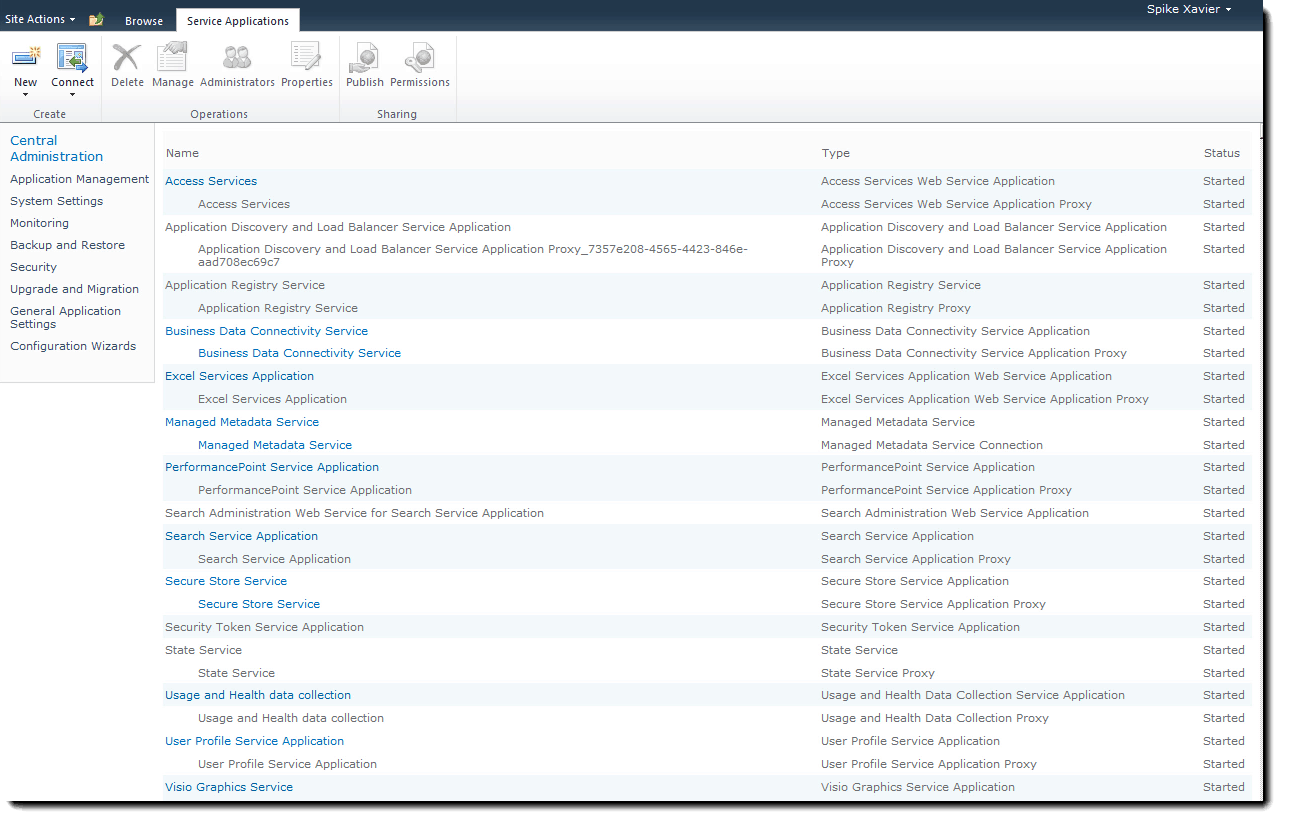This screenshot has height=831, width=1293.
Task: Select the top-level Application Registry Service row
Action: click(x=706, y=285)
